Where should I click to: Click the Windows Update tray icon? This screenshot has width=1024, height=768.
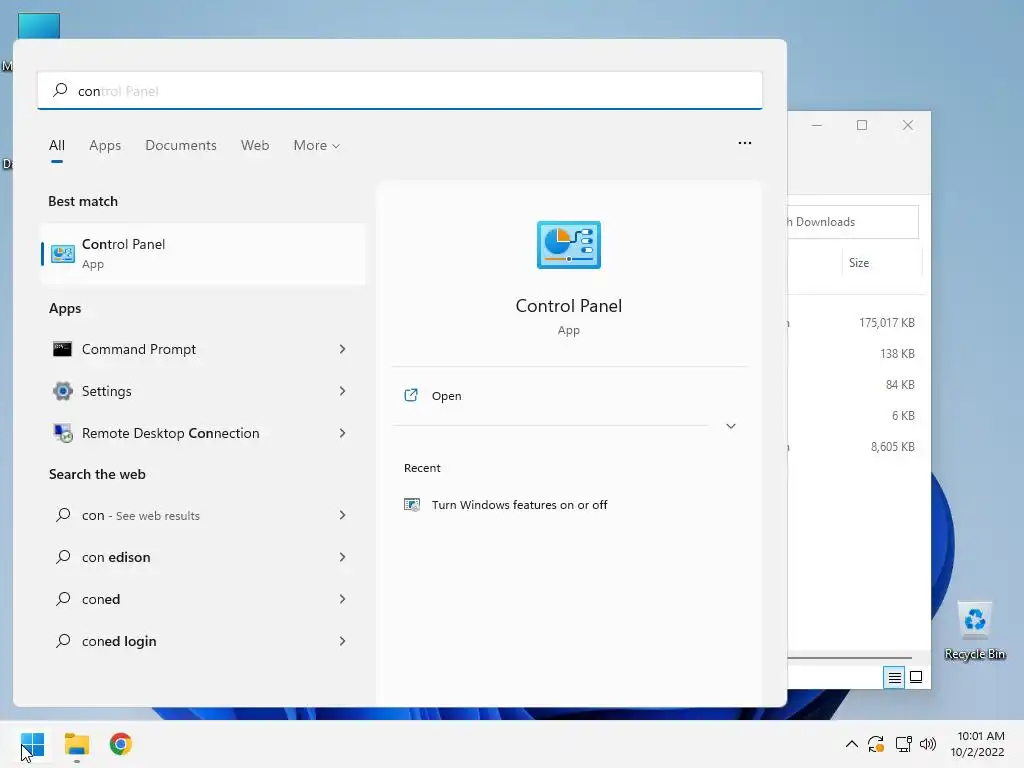click(876, 744)
